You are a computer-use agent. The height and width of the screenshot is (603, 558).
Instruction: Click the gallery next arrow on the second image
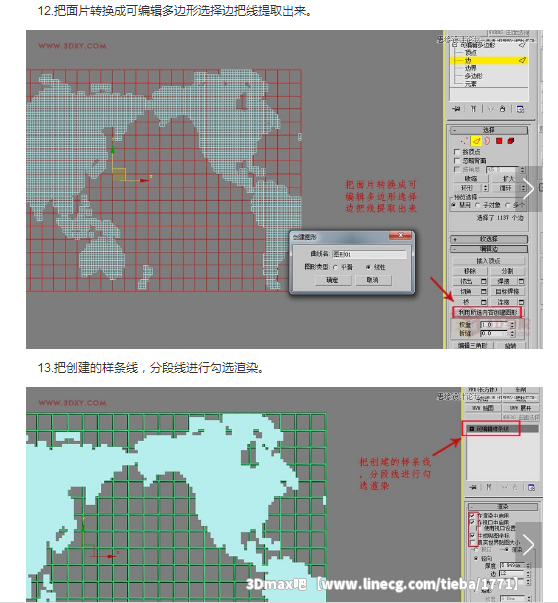tap(528, 545)
